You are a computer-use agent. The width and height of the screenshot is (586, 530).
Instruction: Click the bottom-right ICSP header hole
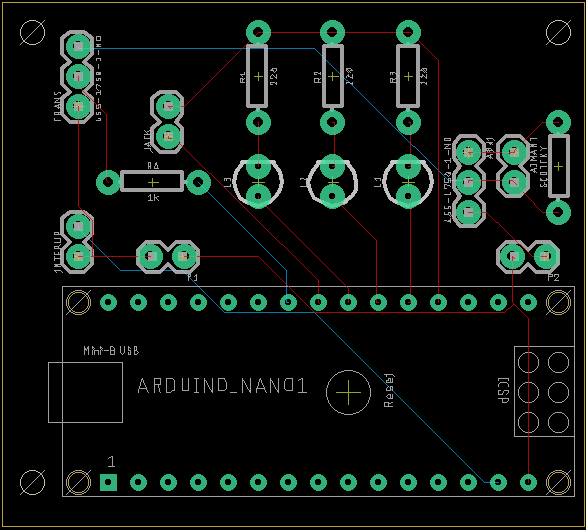click(558, 422)
